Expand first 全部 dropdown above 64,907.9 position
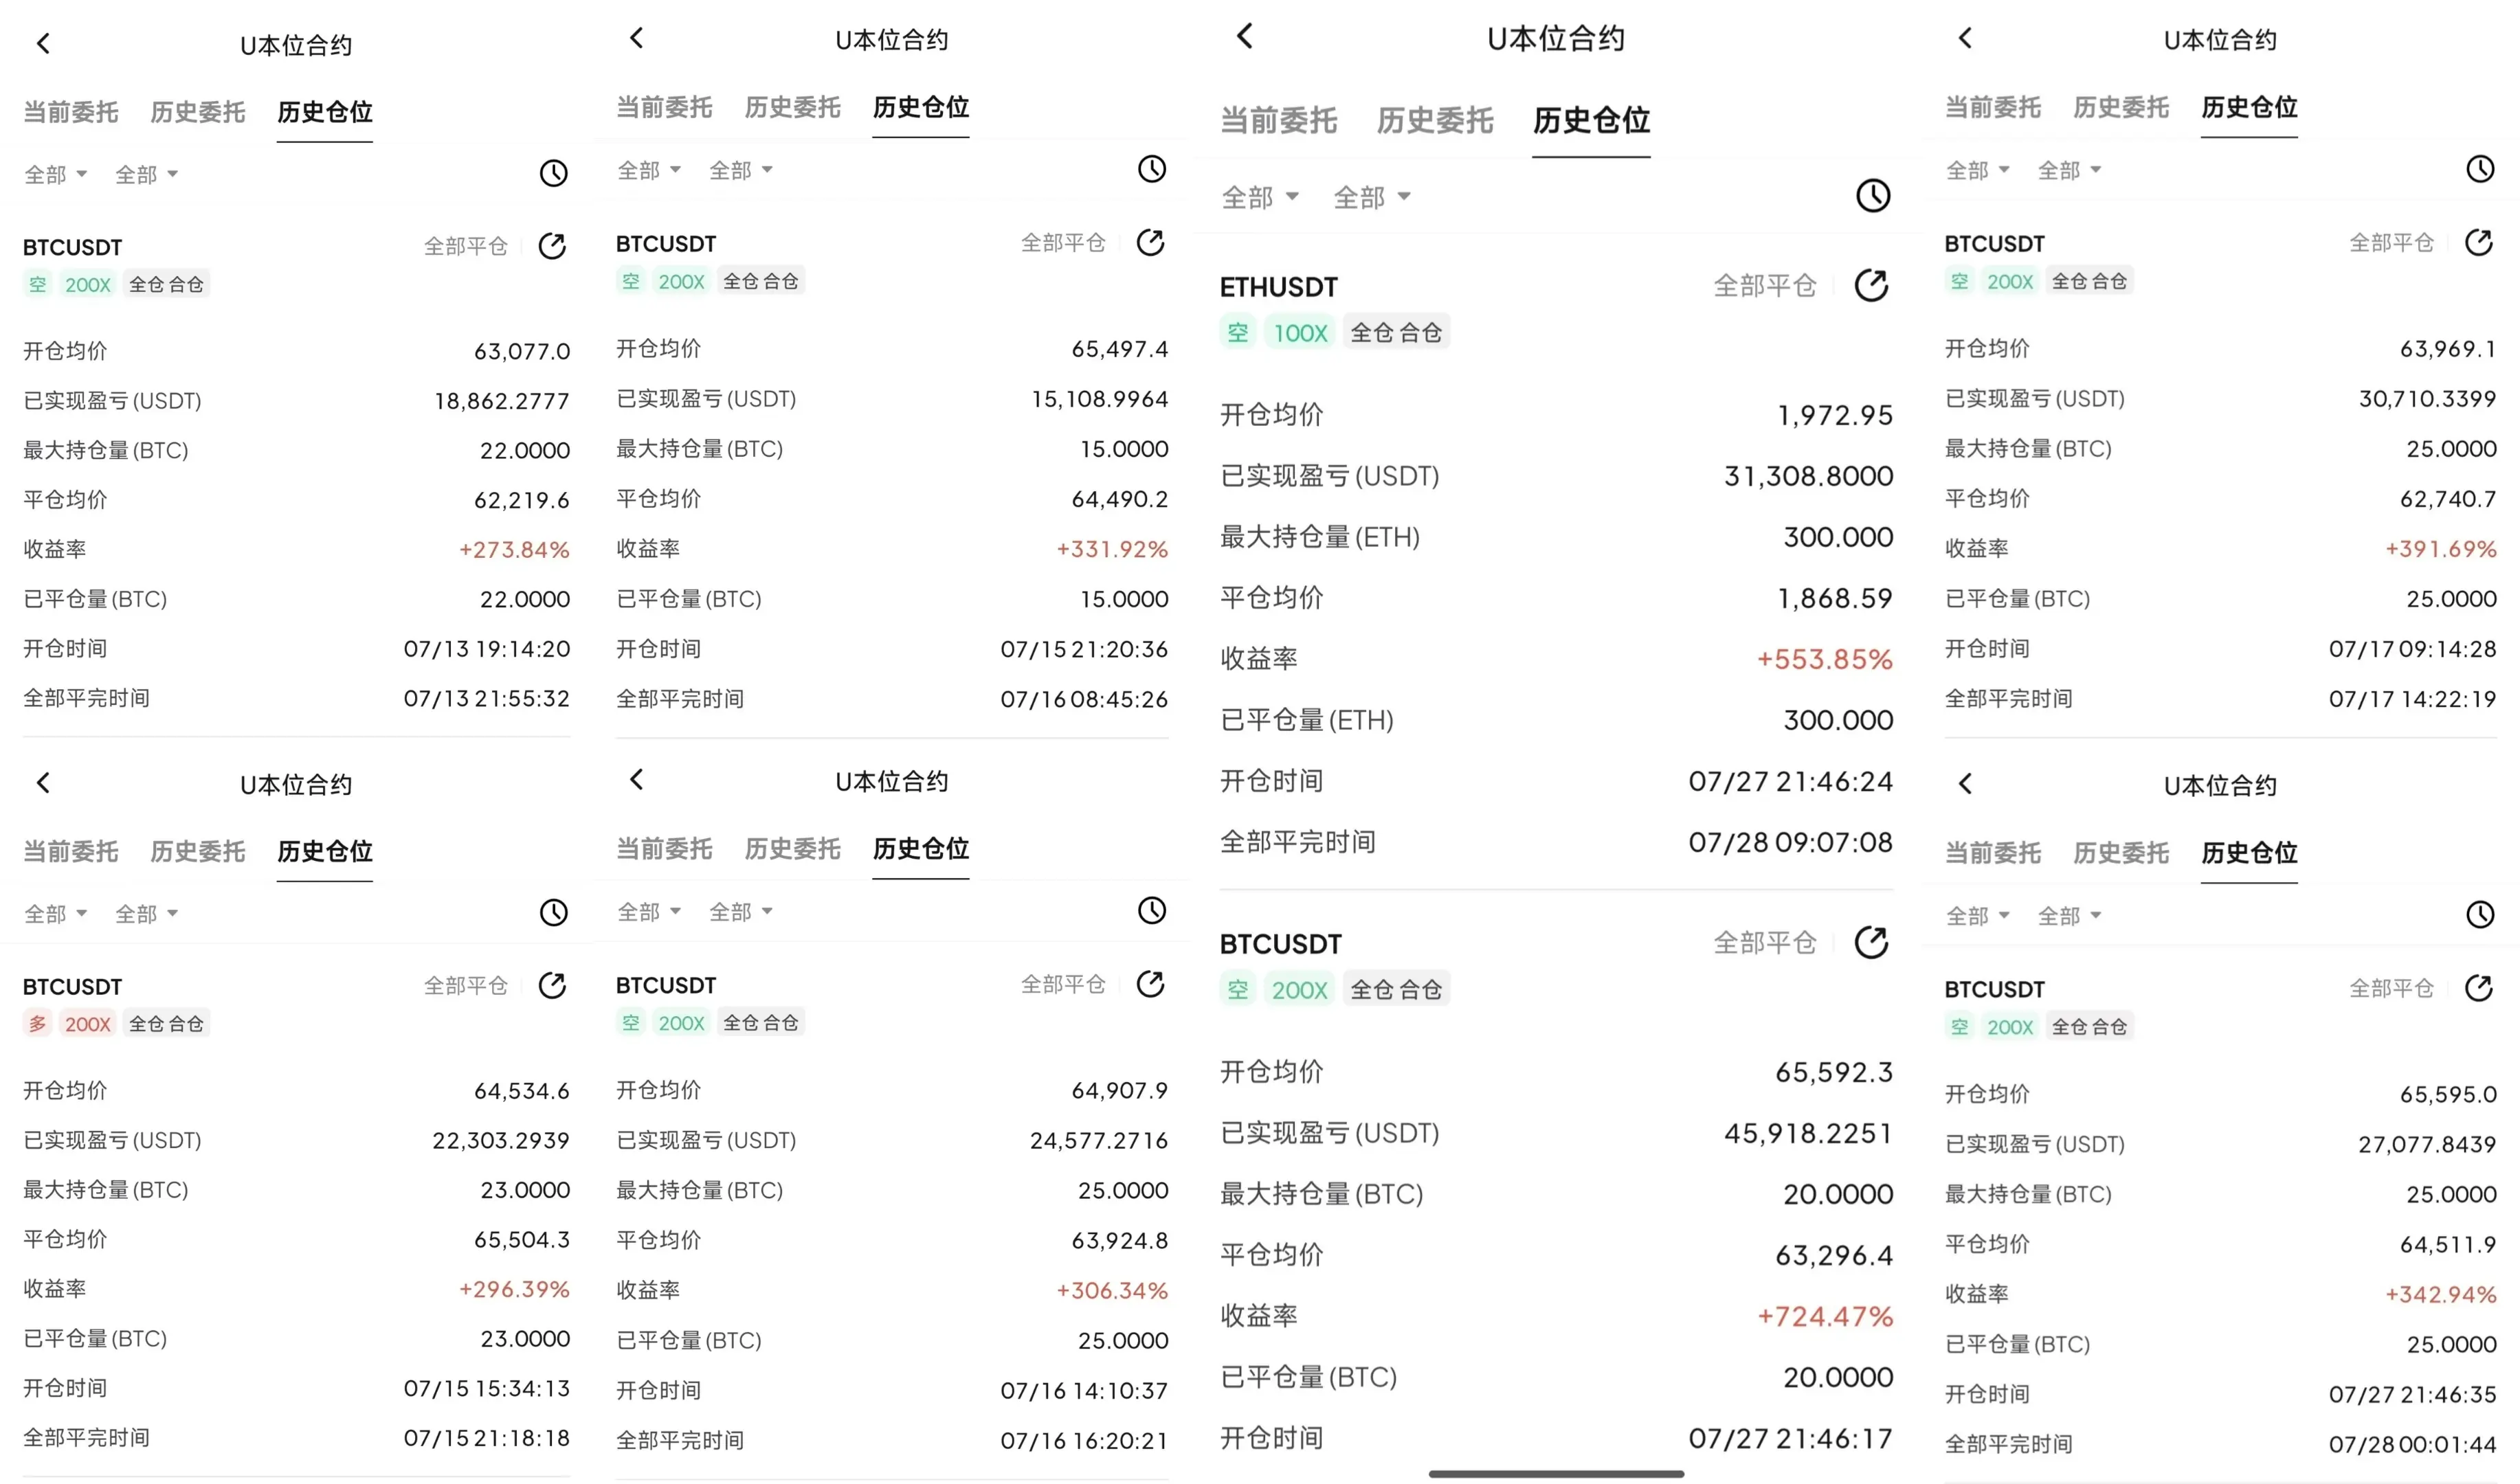The width and height of the screenshot is (2520, 1484). (650, 912)
